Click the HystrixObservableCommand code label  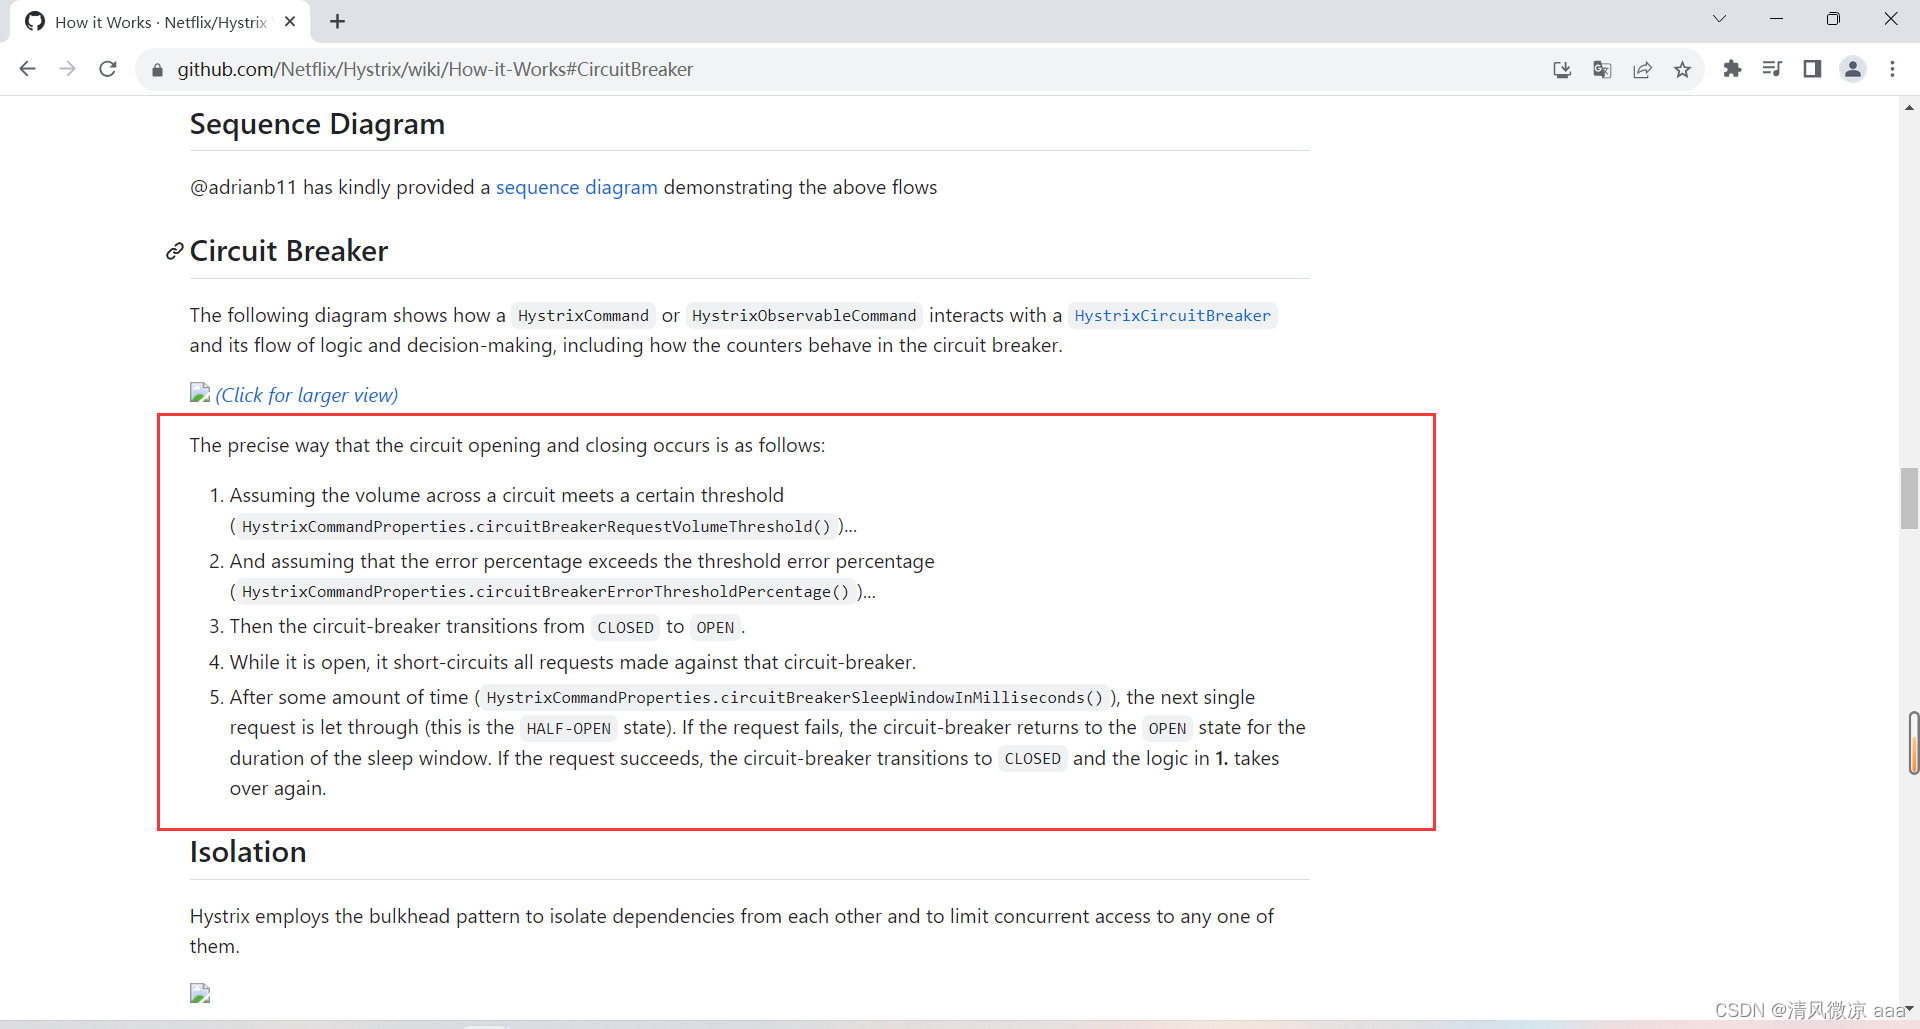[804, 316]
